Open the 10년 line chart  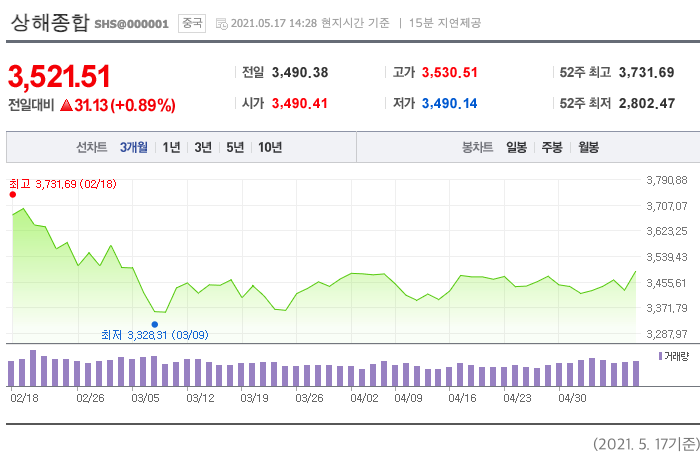point(269,147)
